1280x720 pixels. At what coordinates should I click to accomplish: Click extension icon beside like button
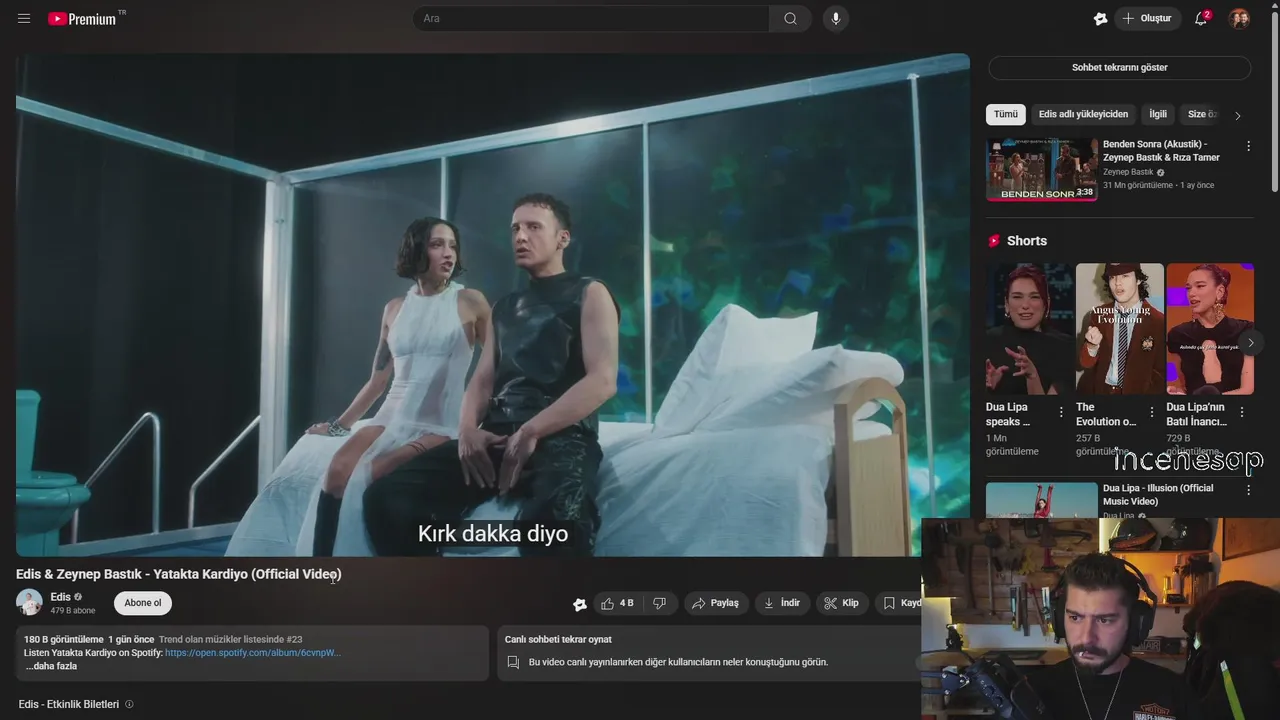coord(579,604)
